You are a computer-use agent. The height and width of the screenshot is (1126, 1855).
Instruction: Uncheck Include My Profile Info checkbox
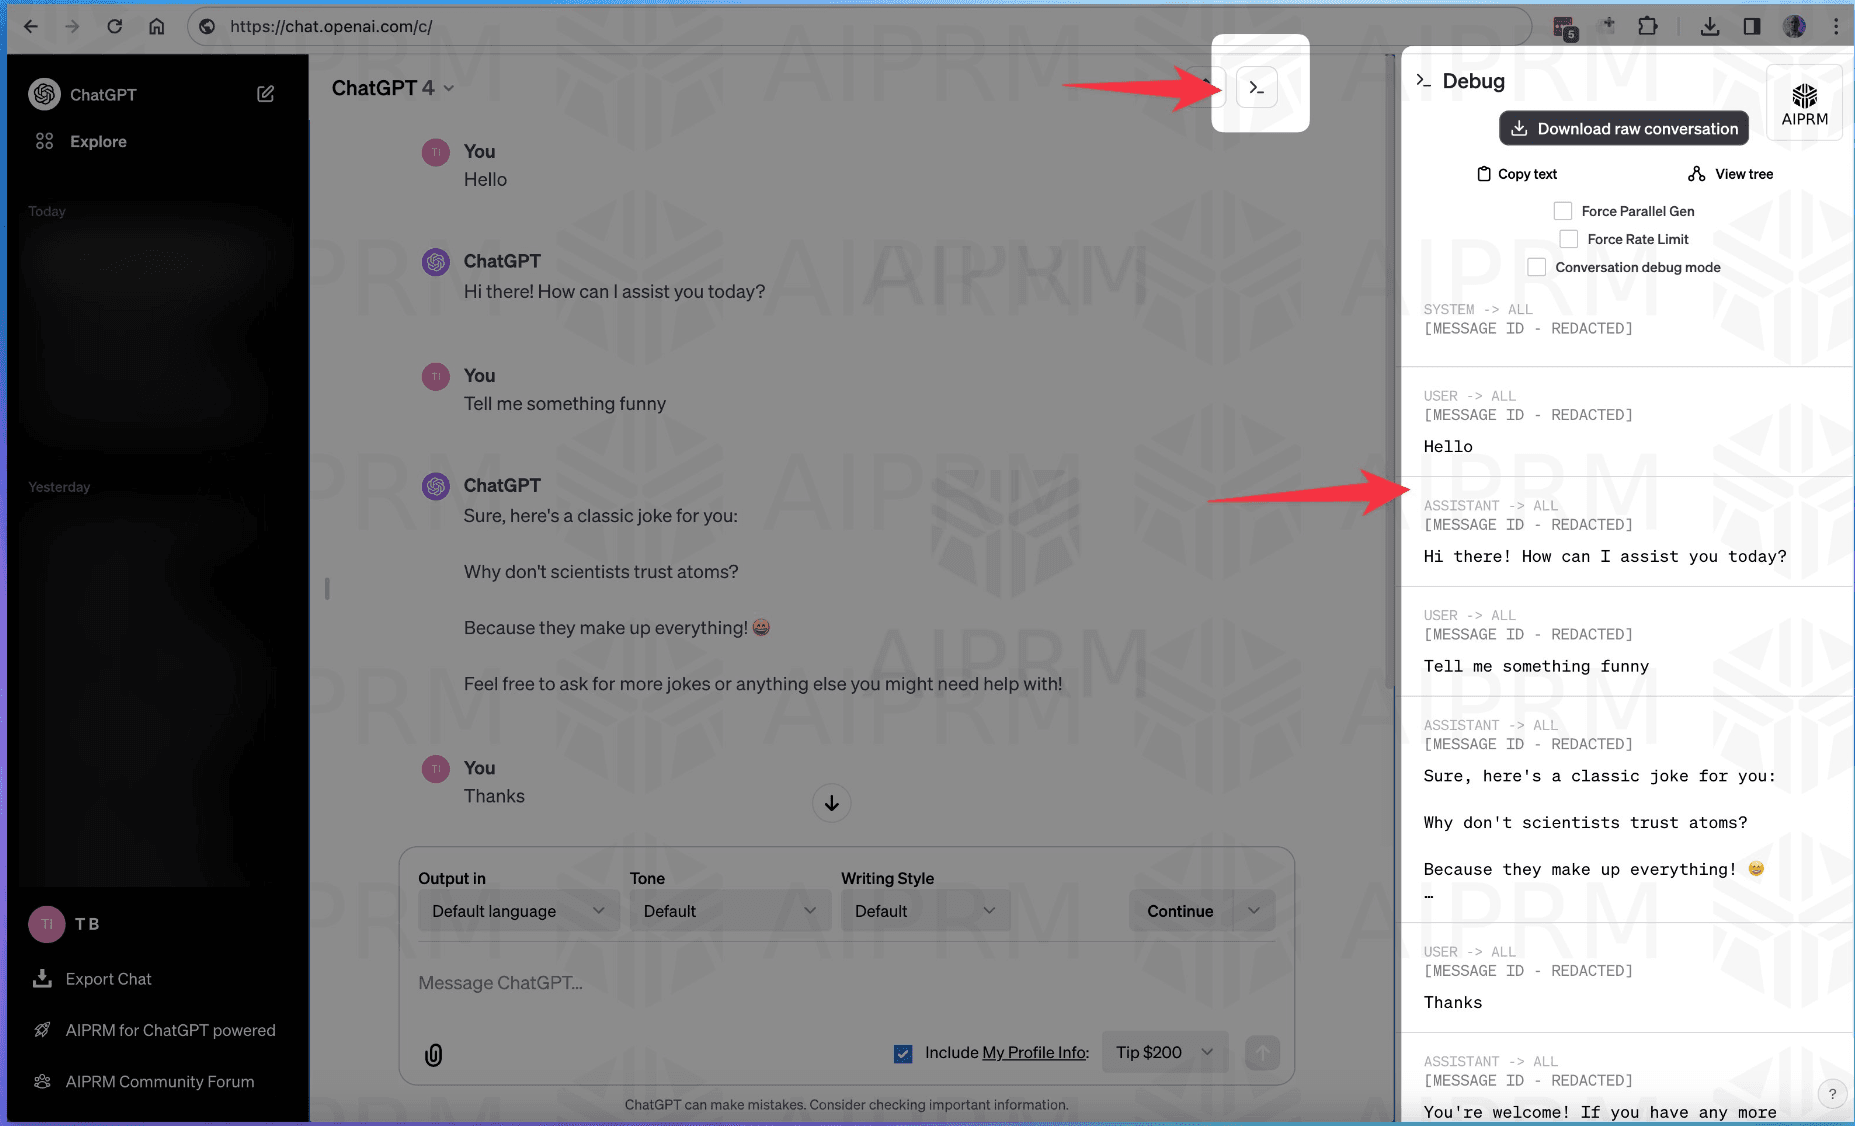point(903,1053)
